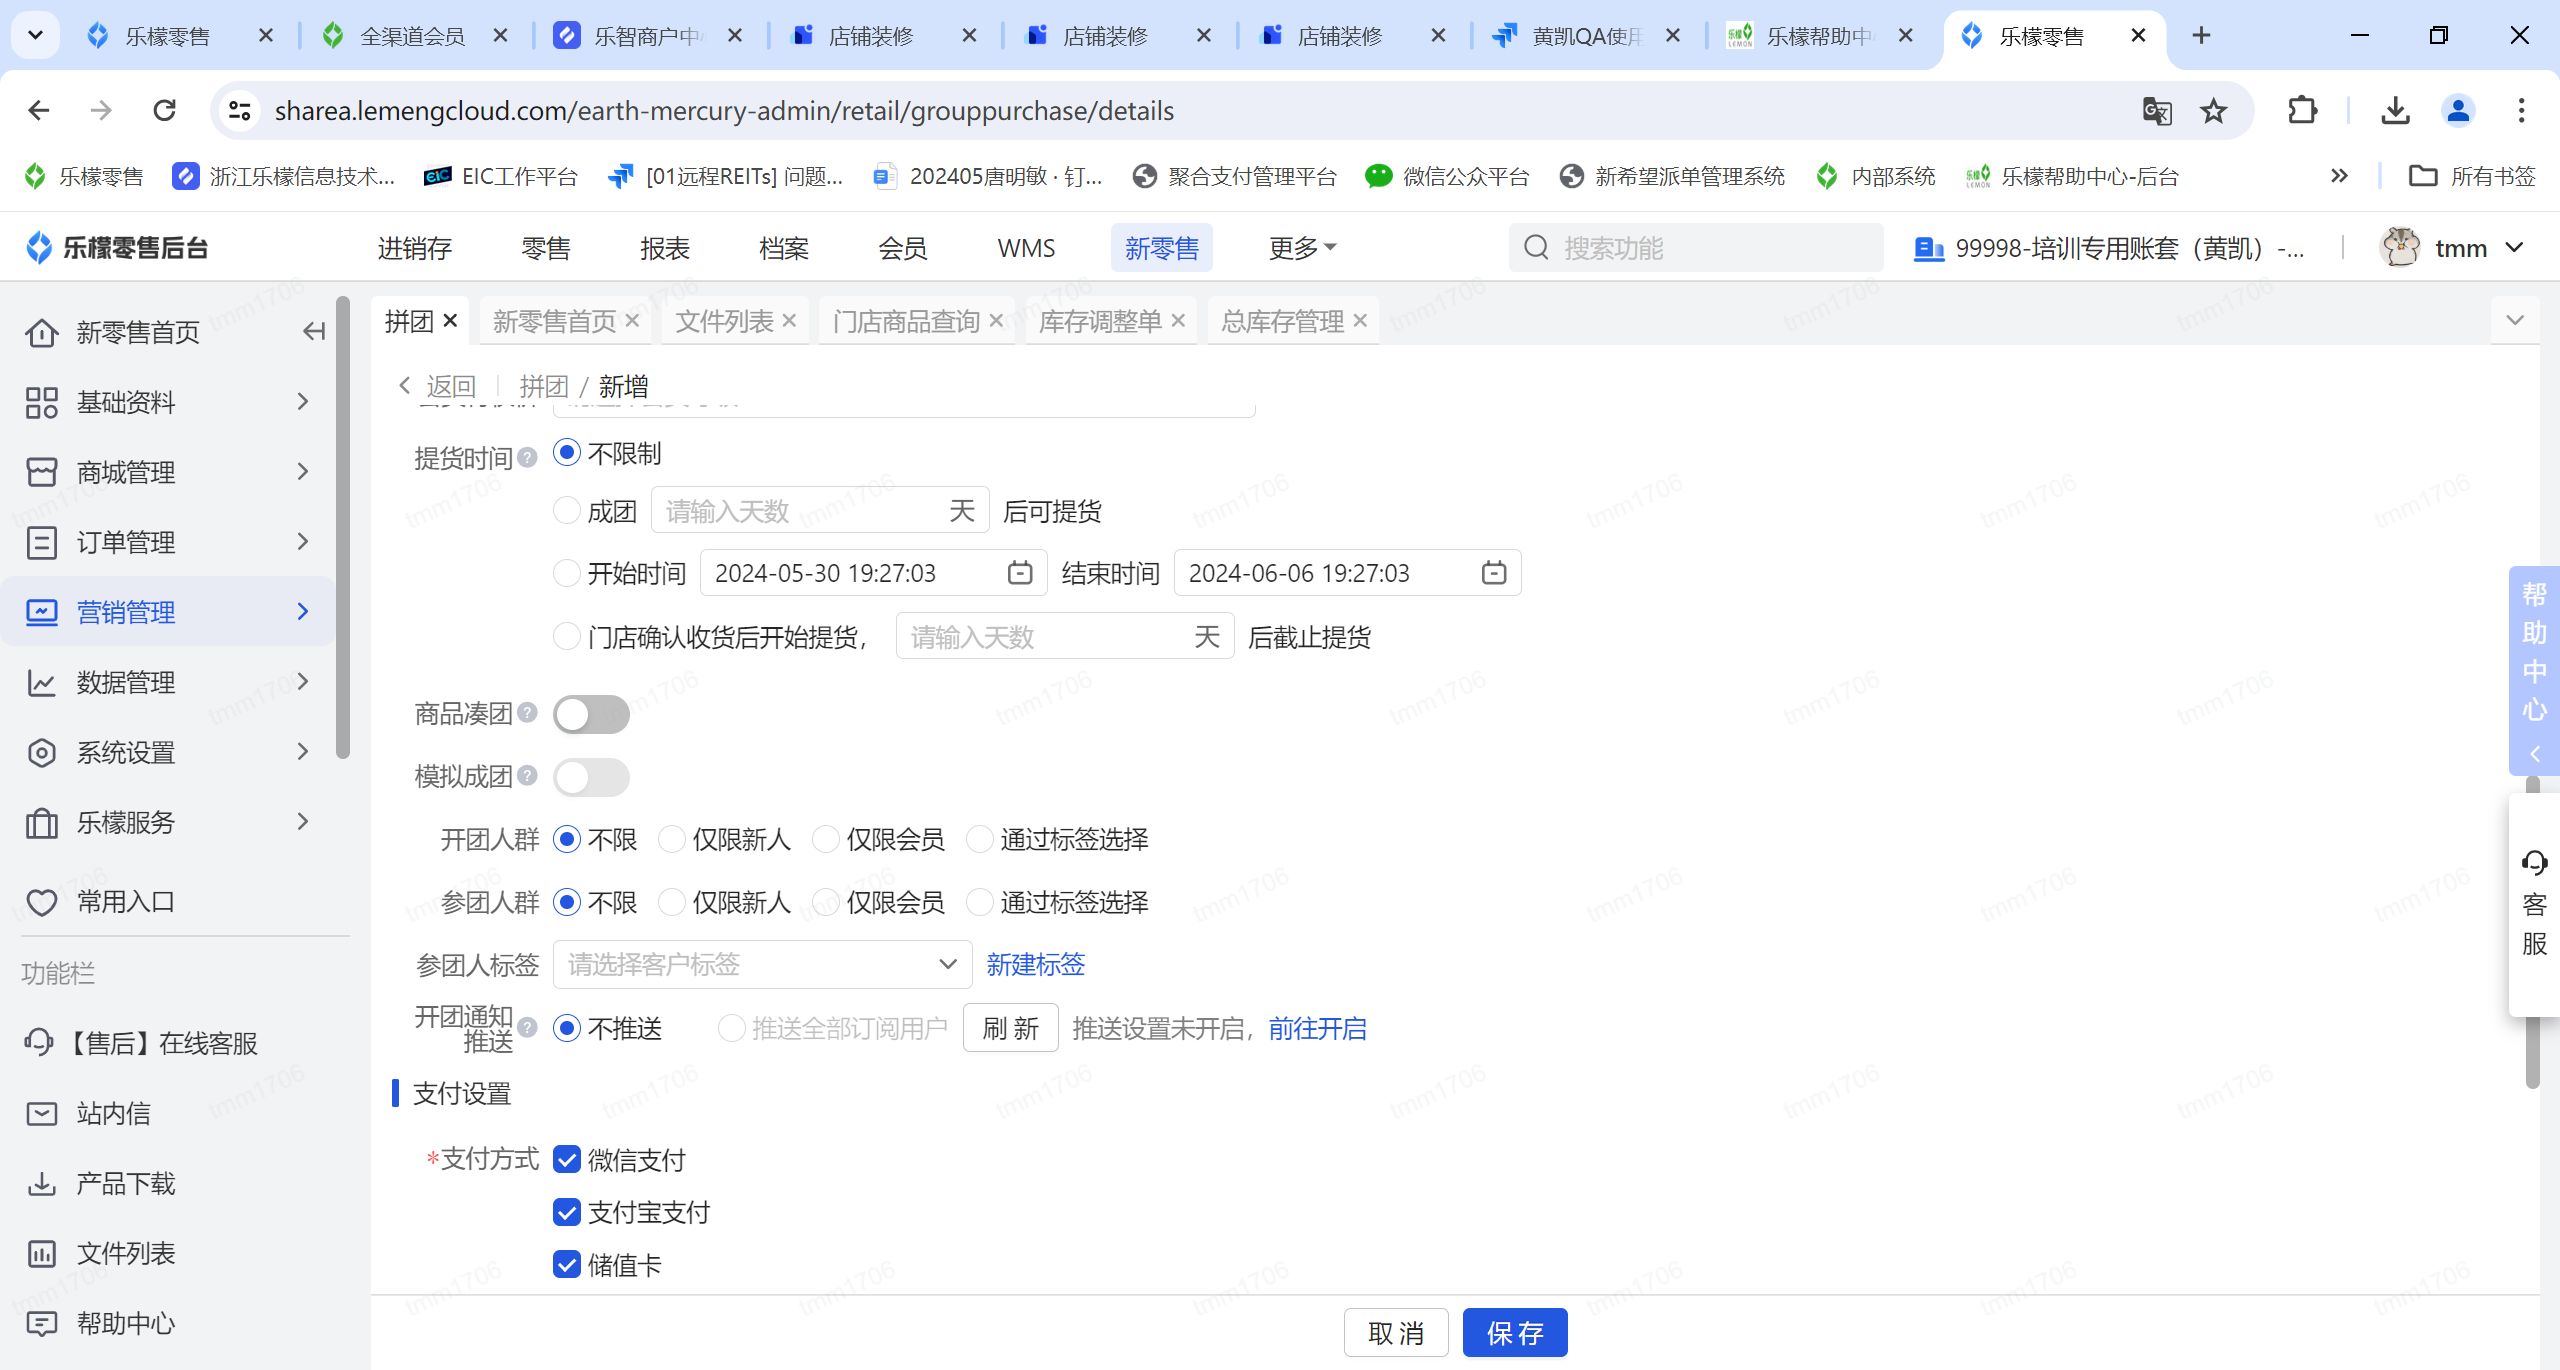2560x1370 pixels.
Task: Expand 营销管理 submenu arrow
Action: (x=303, y=612)
